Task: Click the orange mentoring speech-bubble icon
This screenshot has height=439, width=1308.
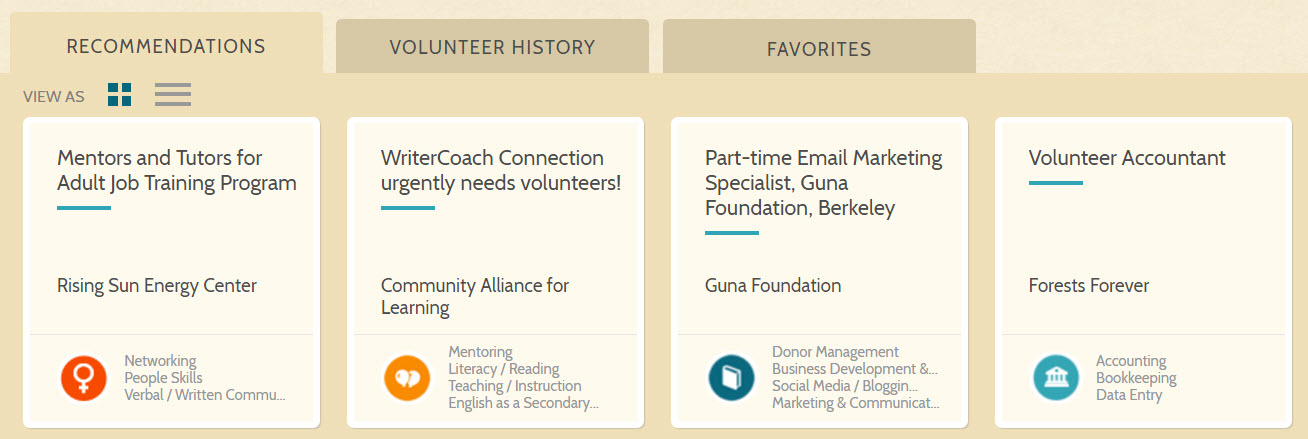Action: click(408, 378)
